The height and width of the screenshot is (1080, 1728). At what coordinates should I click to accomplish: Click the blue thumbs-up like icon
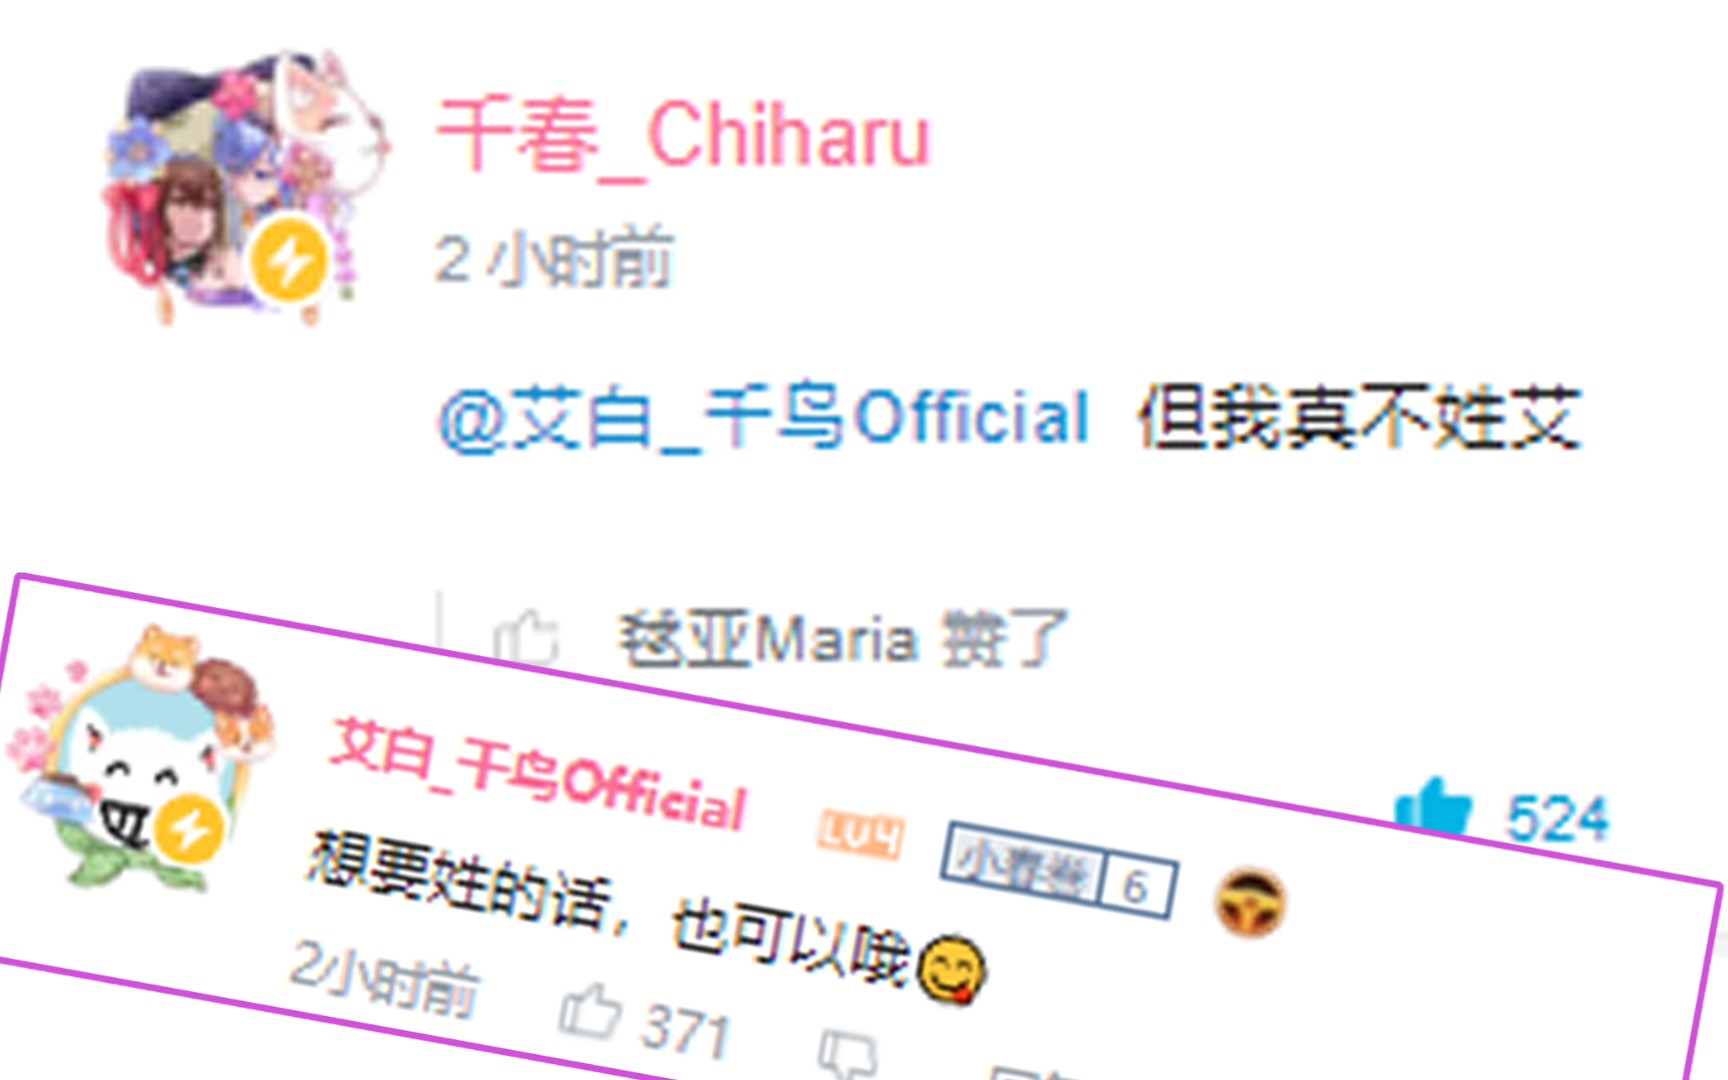pos(1433,806)
